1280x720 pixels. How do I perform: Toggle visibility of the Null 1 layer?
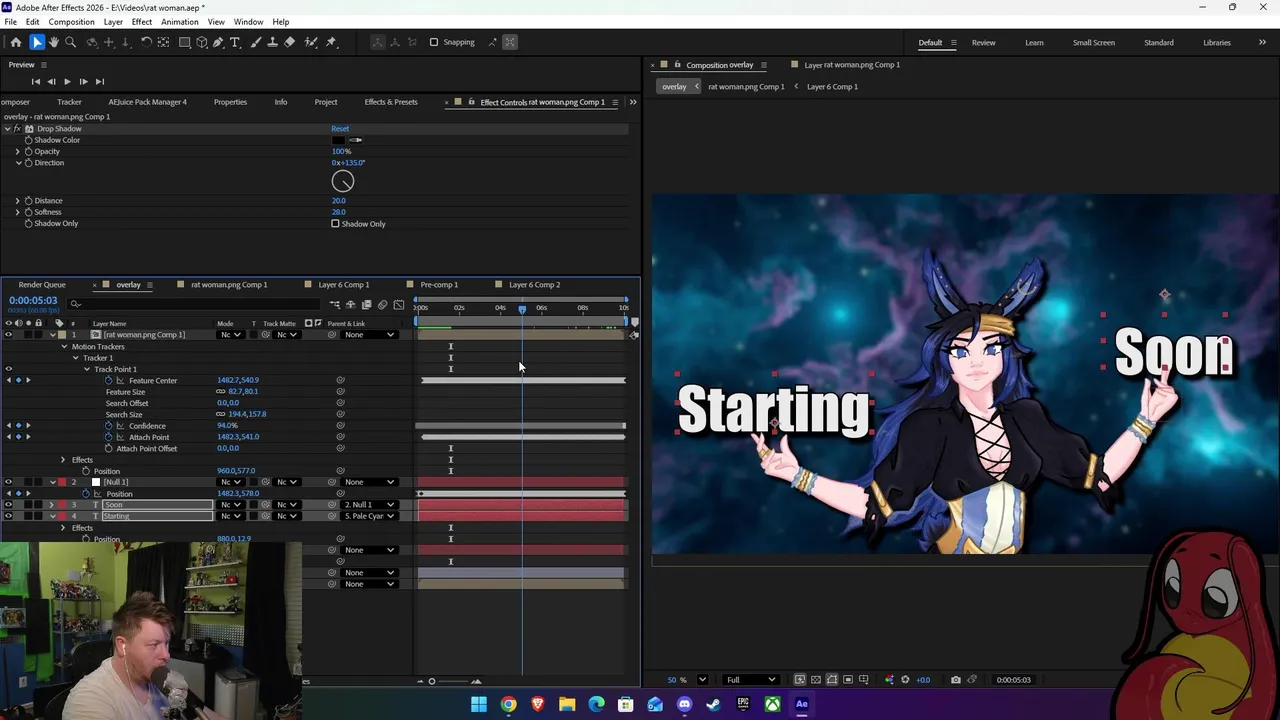(x=8, y=482)
